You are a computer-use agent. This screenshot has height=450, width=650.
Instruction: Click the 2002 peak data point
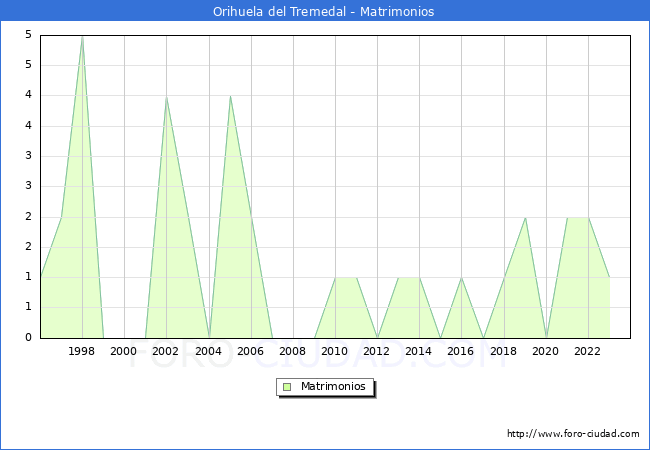point(166,97)
